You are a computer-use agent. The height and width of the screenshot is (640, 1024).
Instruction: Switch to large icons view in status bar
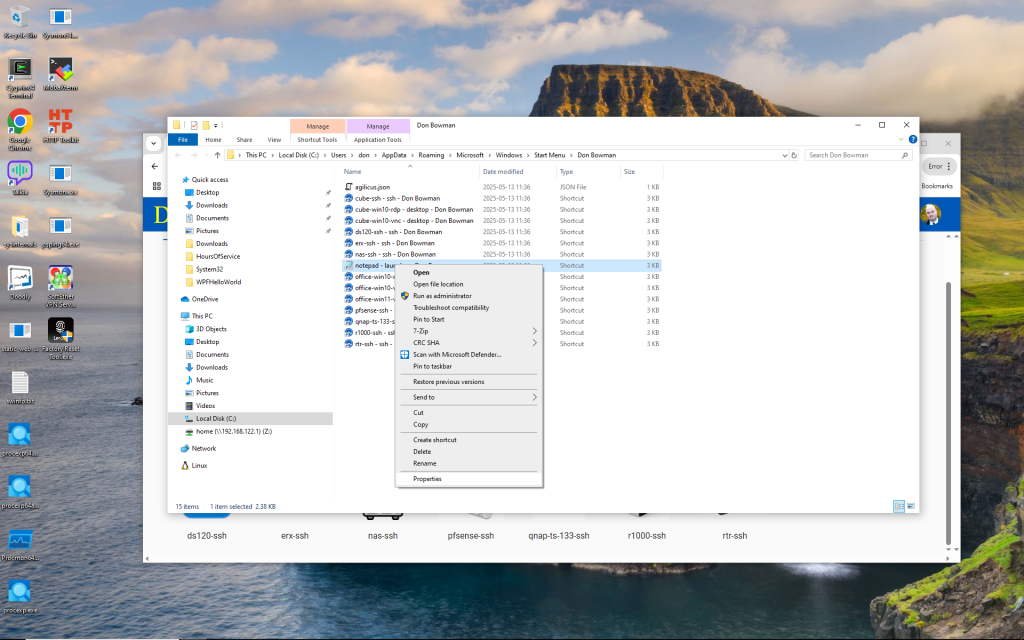tap(911, 507)
